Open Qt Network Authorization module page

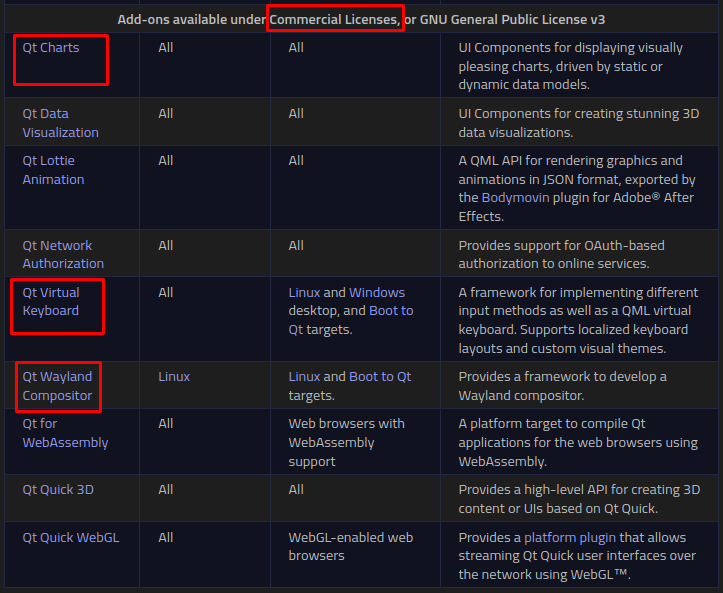pyautogui.click(x=63, y=254)
